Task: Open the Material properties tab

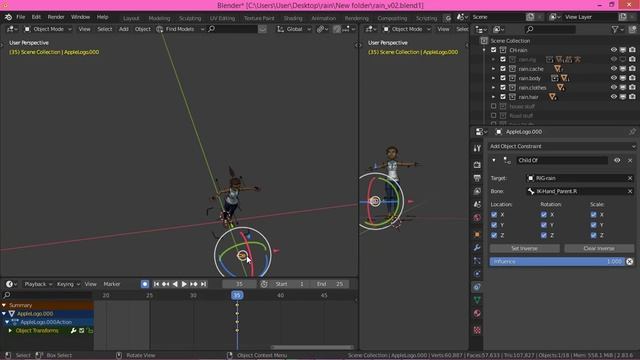Action: coord(477,313)
